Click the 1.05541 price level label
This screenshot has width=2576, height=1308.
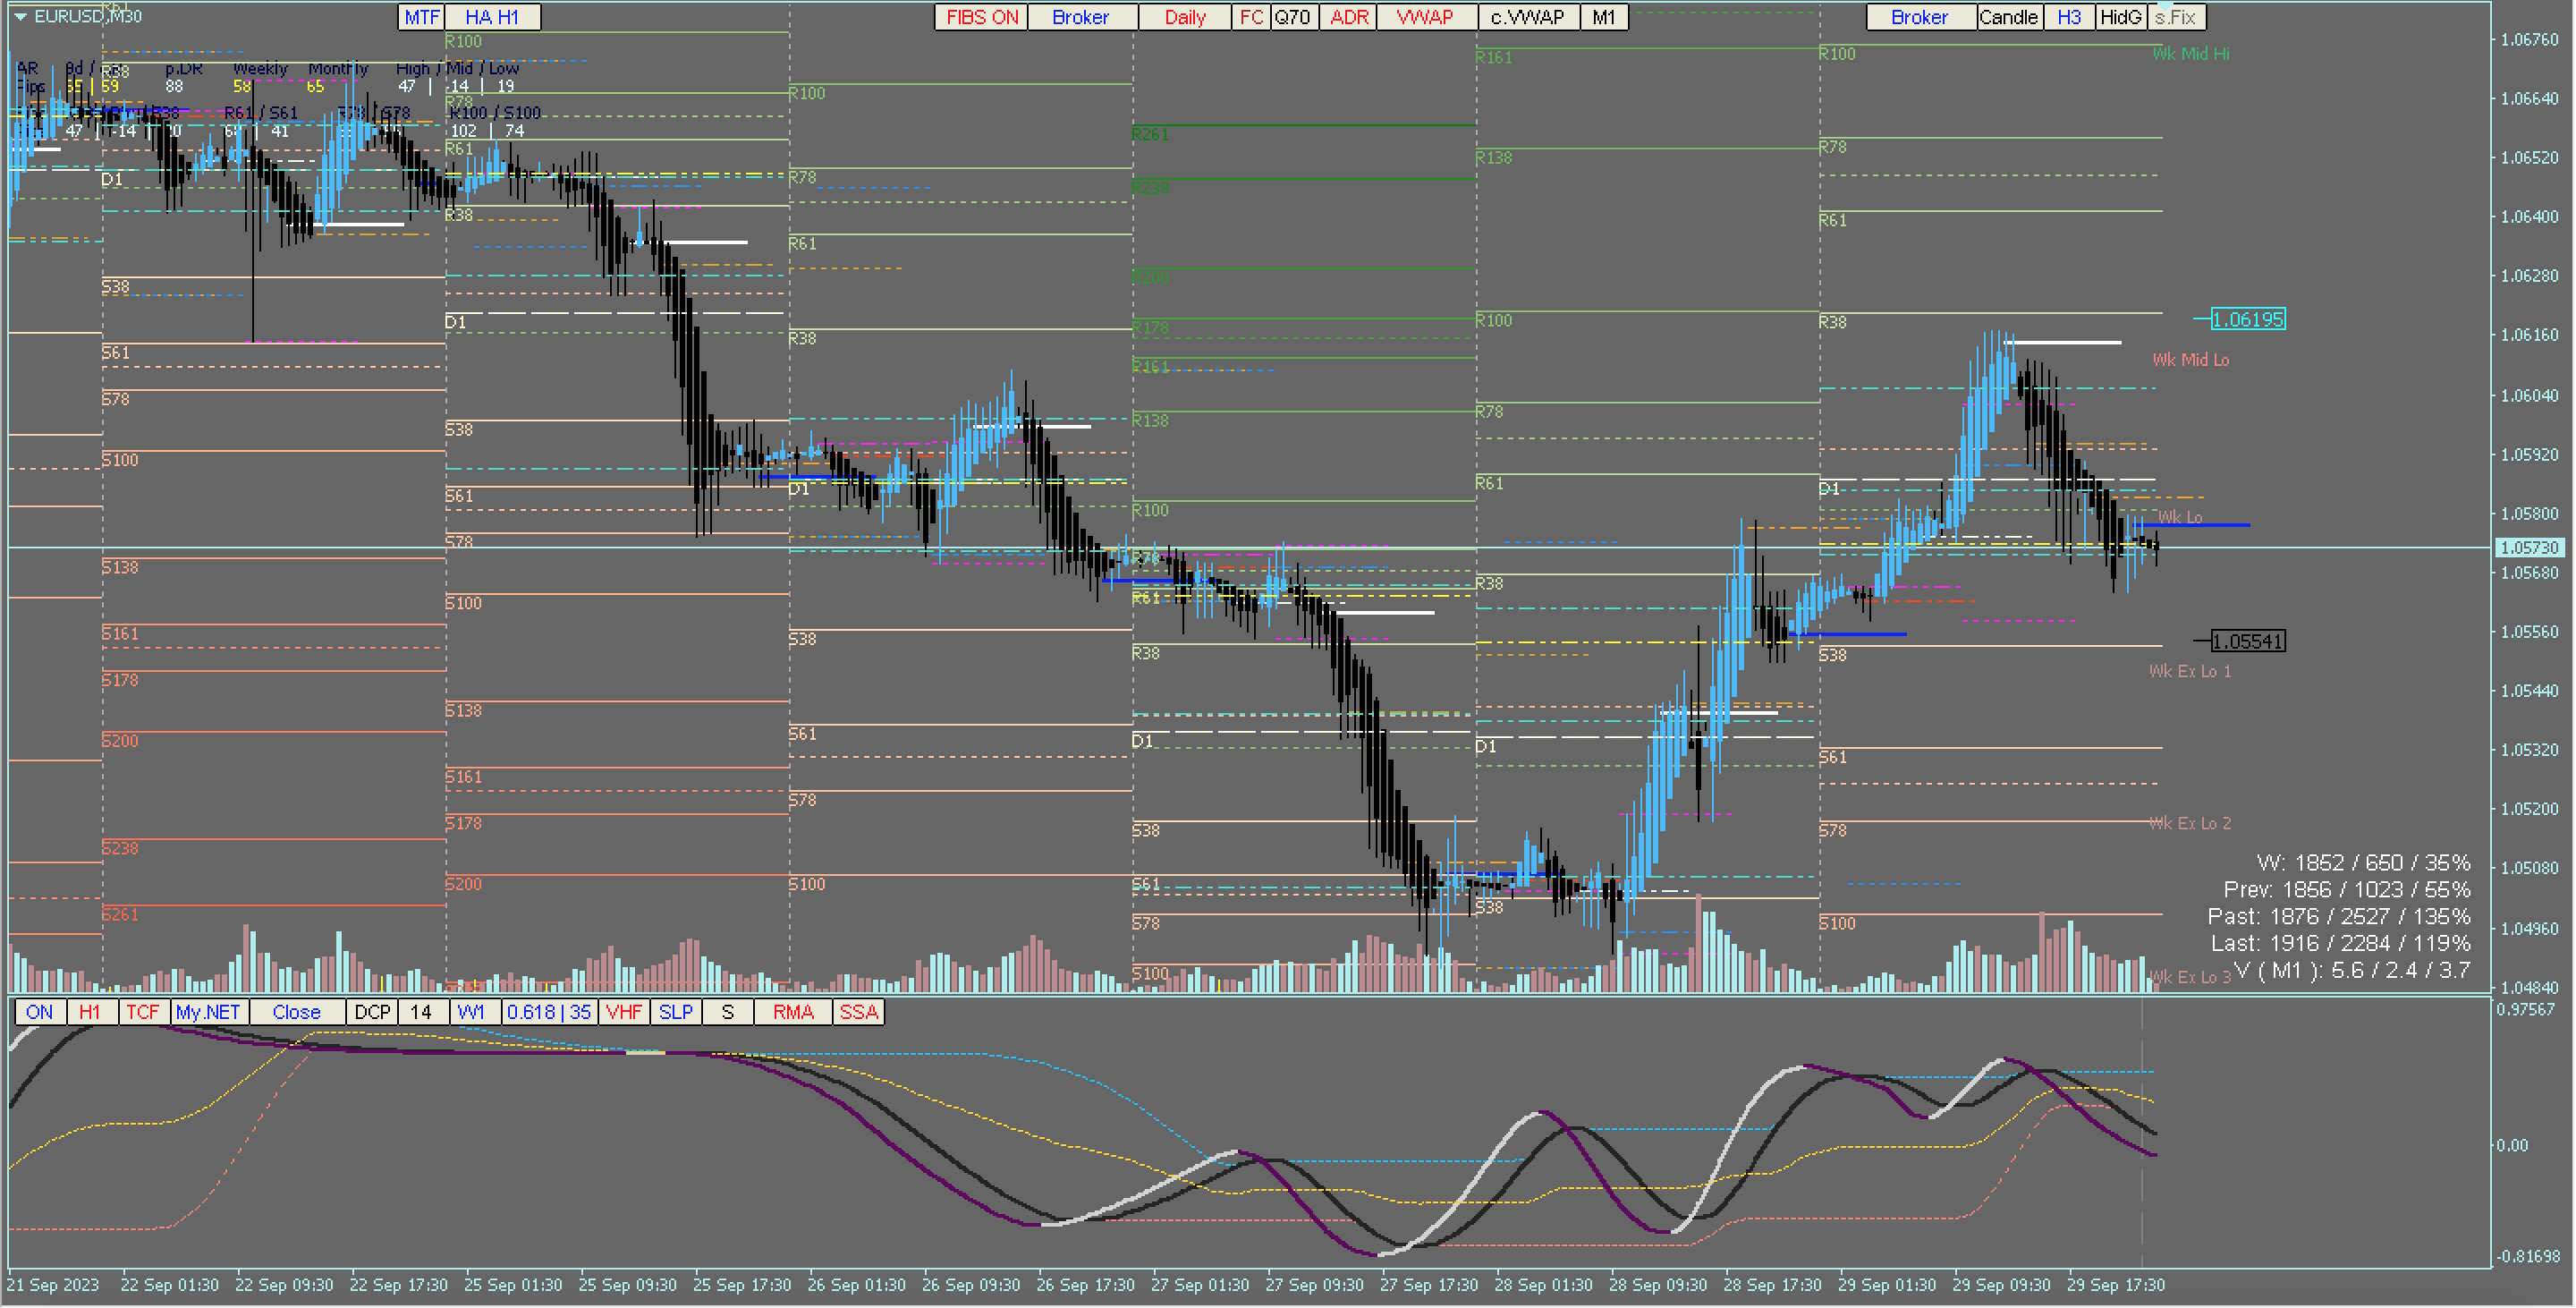pos(2247,641)
